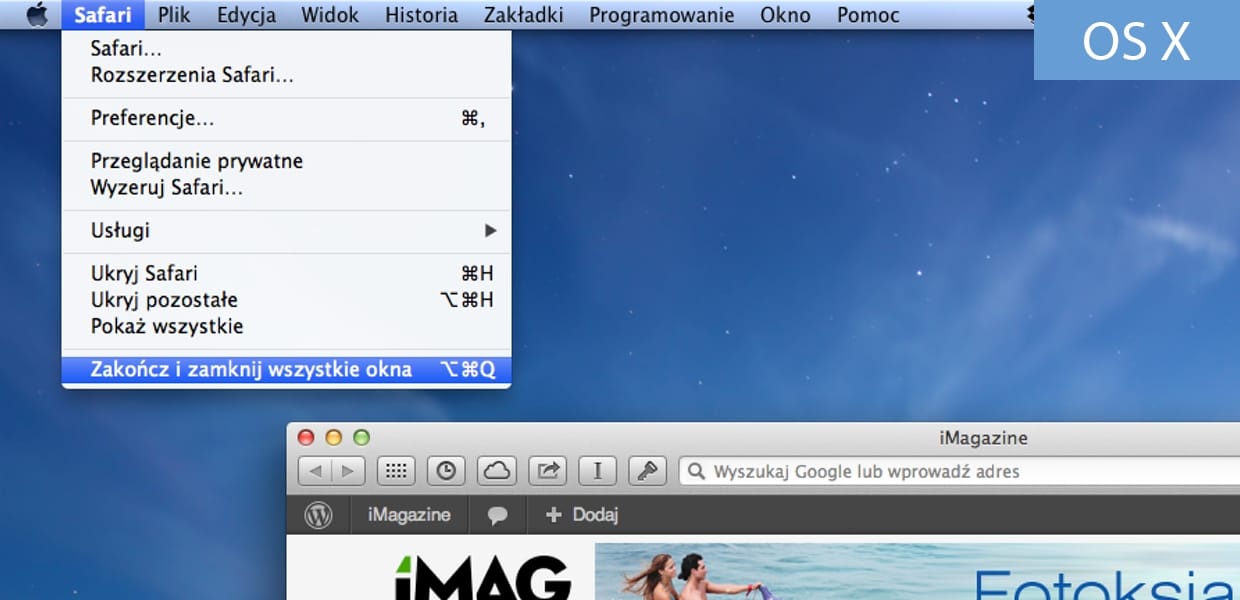Open the Okno menu
Viewport: 1240px width, 600px height.
tap(785, 15)
